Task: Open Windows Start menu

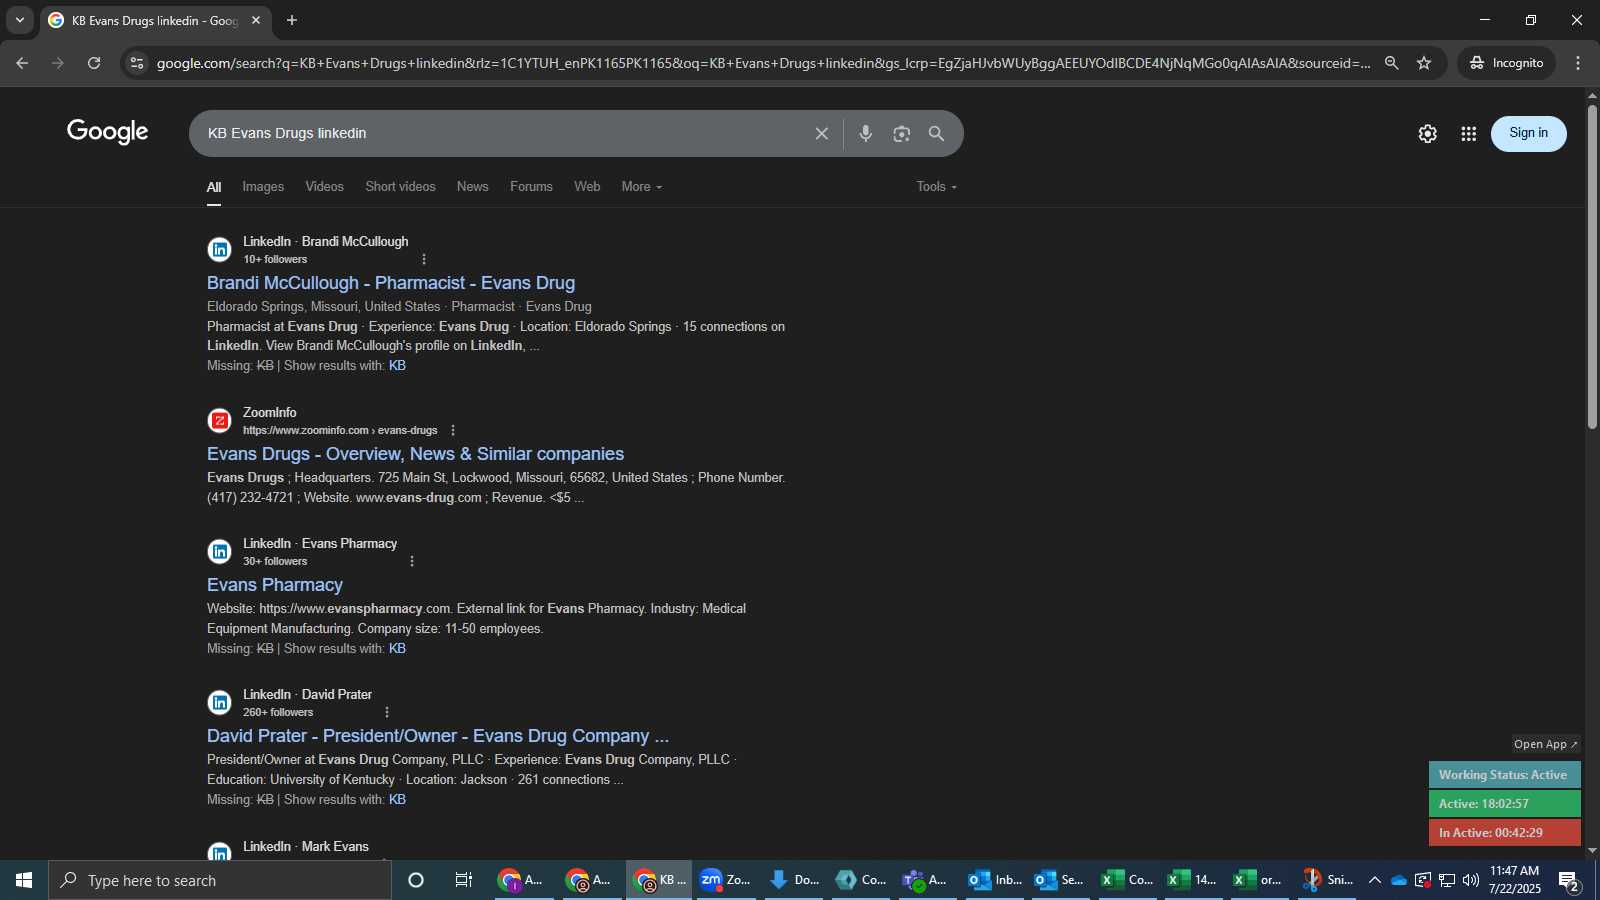Action: (x=24, y=880)
